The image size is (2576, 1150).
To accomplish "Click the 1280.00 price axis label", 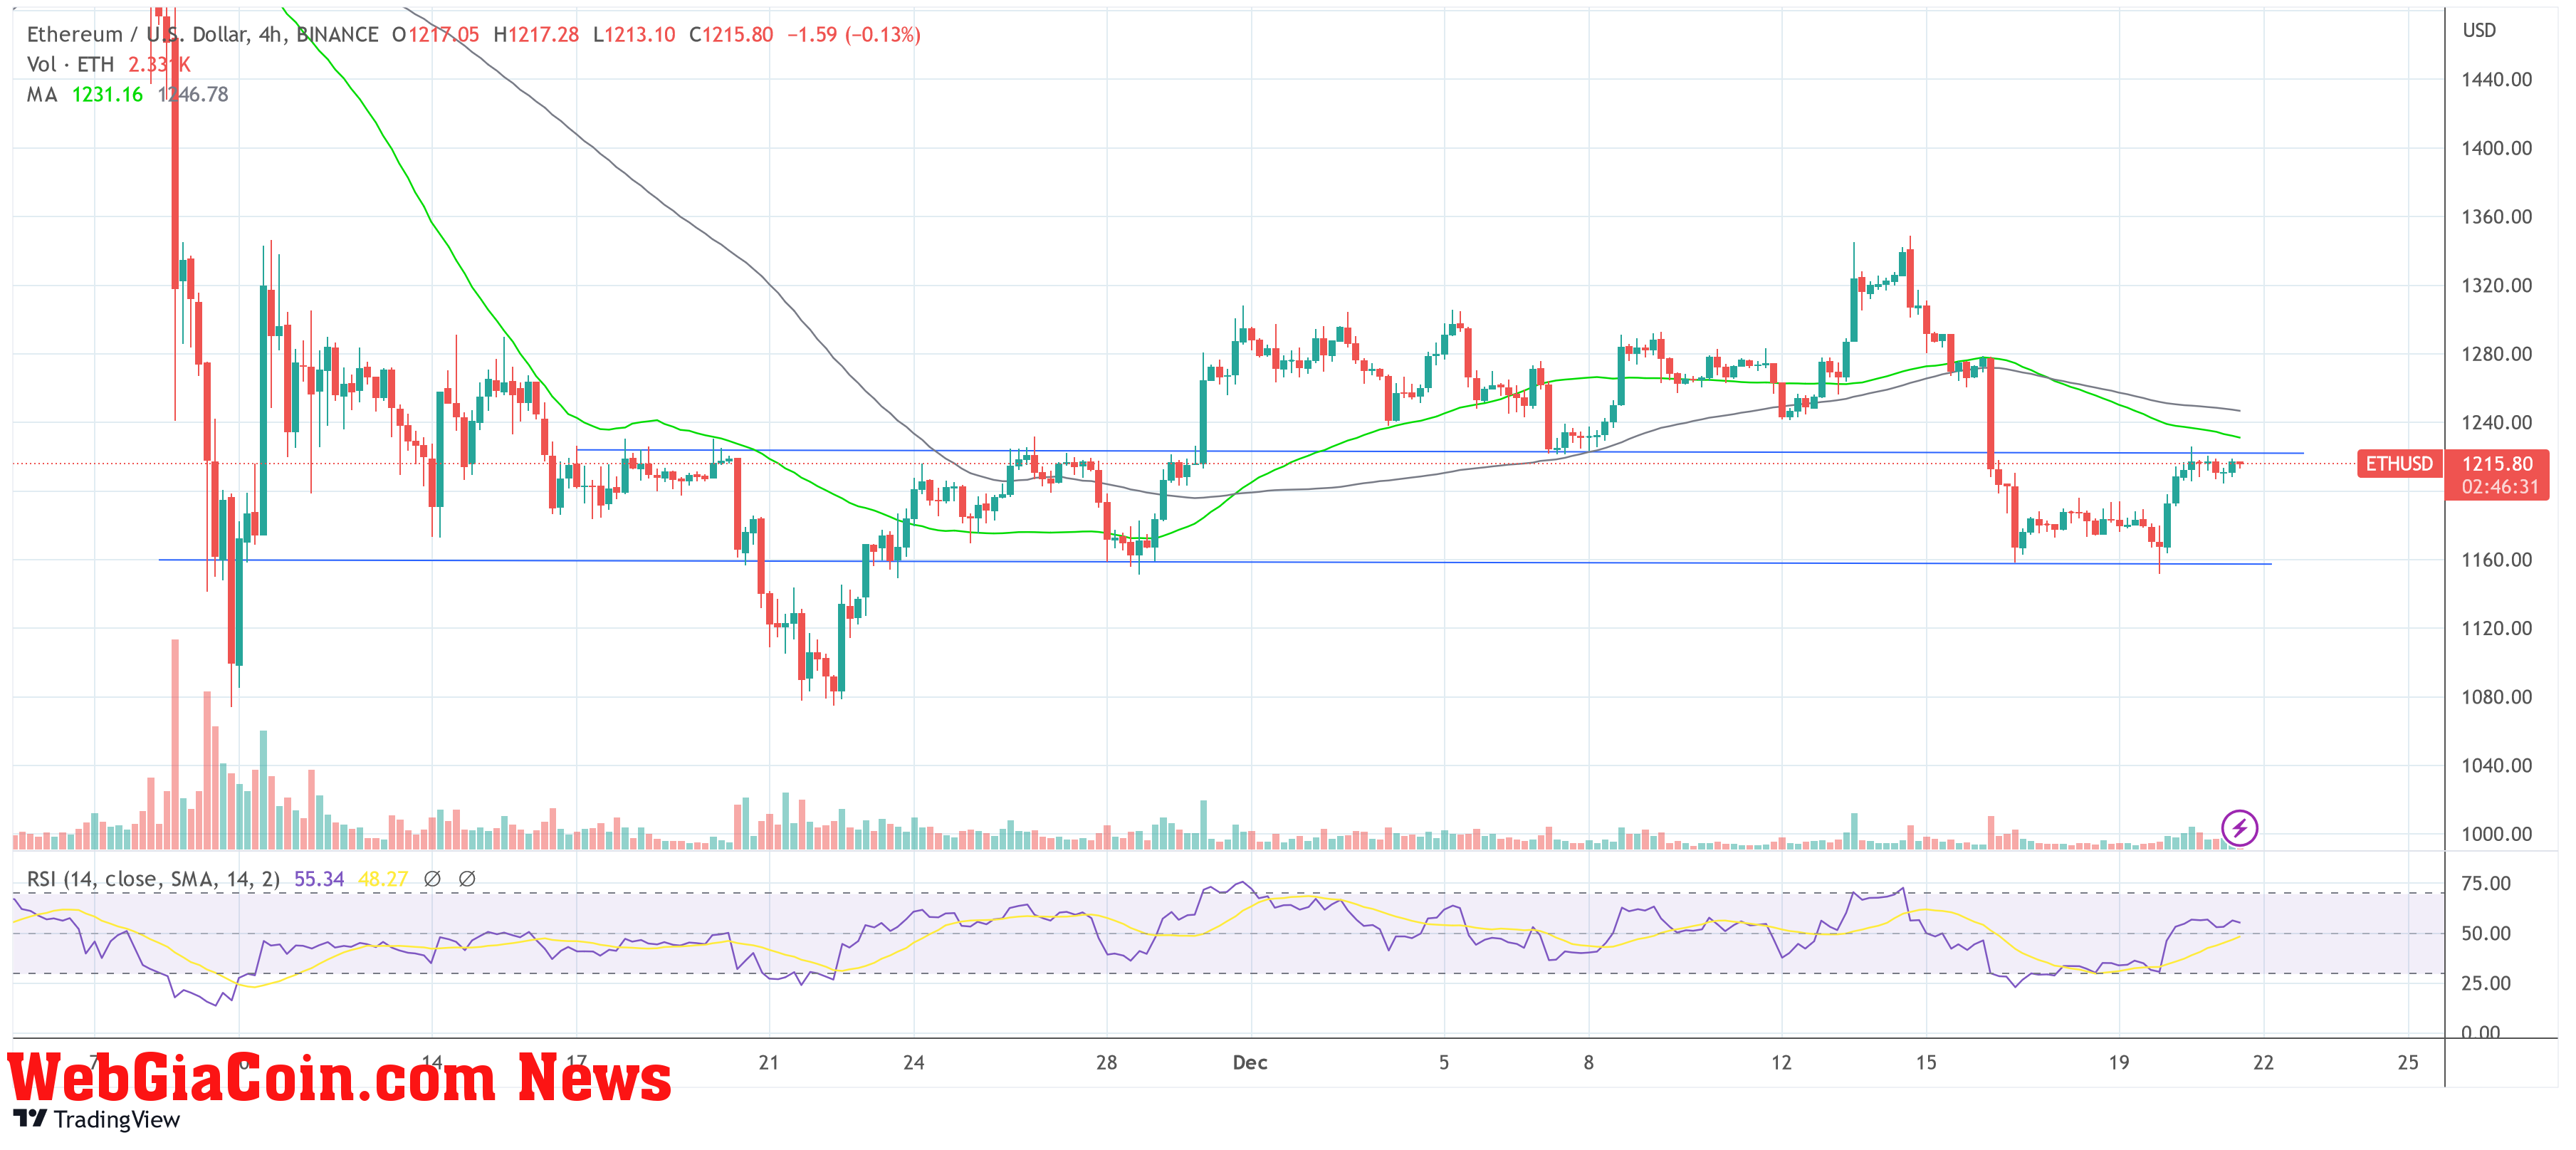I will pos(2496,354).
